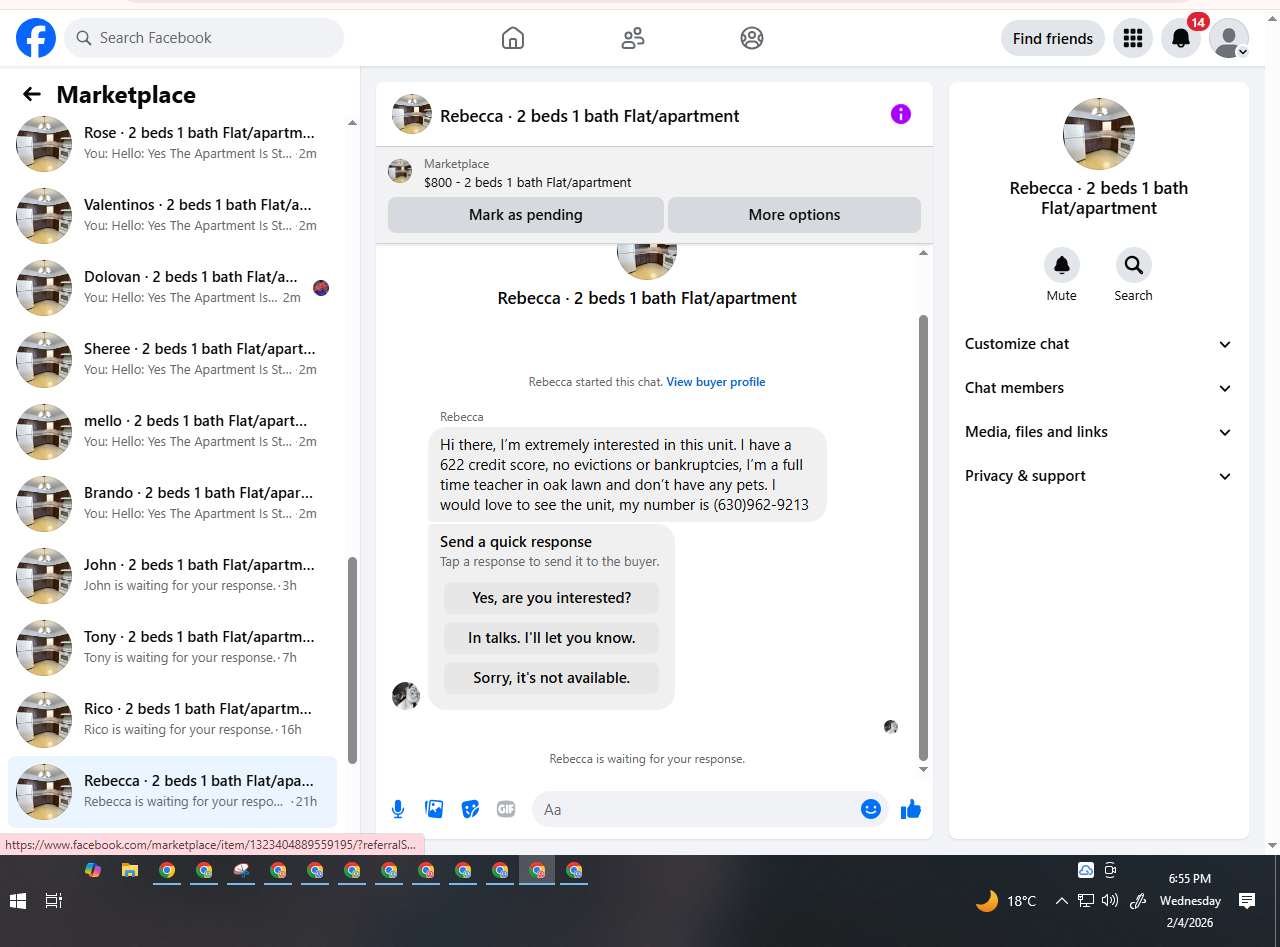
Task: Send quick response "Yes, are you interested?"
Action: click(x=552, y=598)
